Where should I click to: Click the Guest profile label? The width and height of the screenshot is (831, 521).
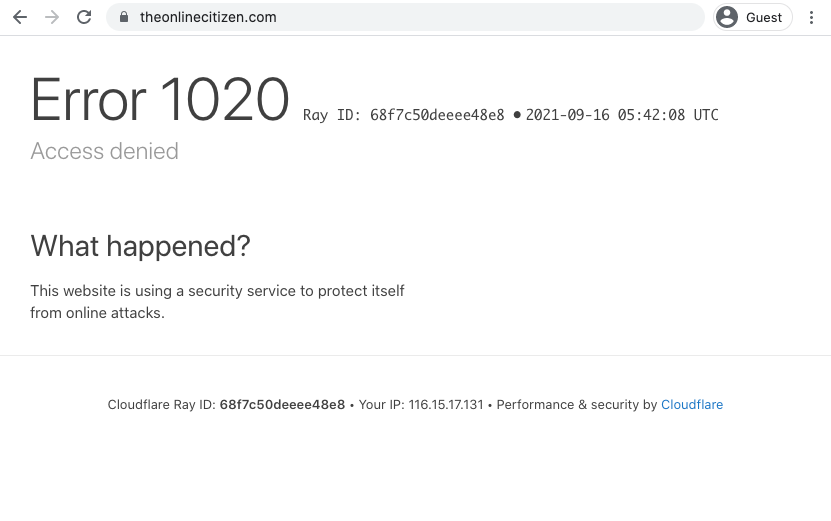tap(764, 17)
